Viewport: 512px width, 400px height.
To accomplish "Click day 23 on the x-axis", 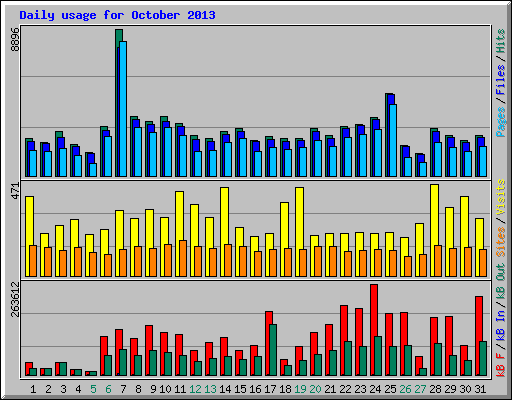I will (x=360, y=389).
